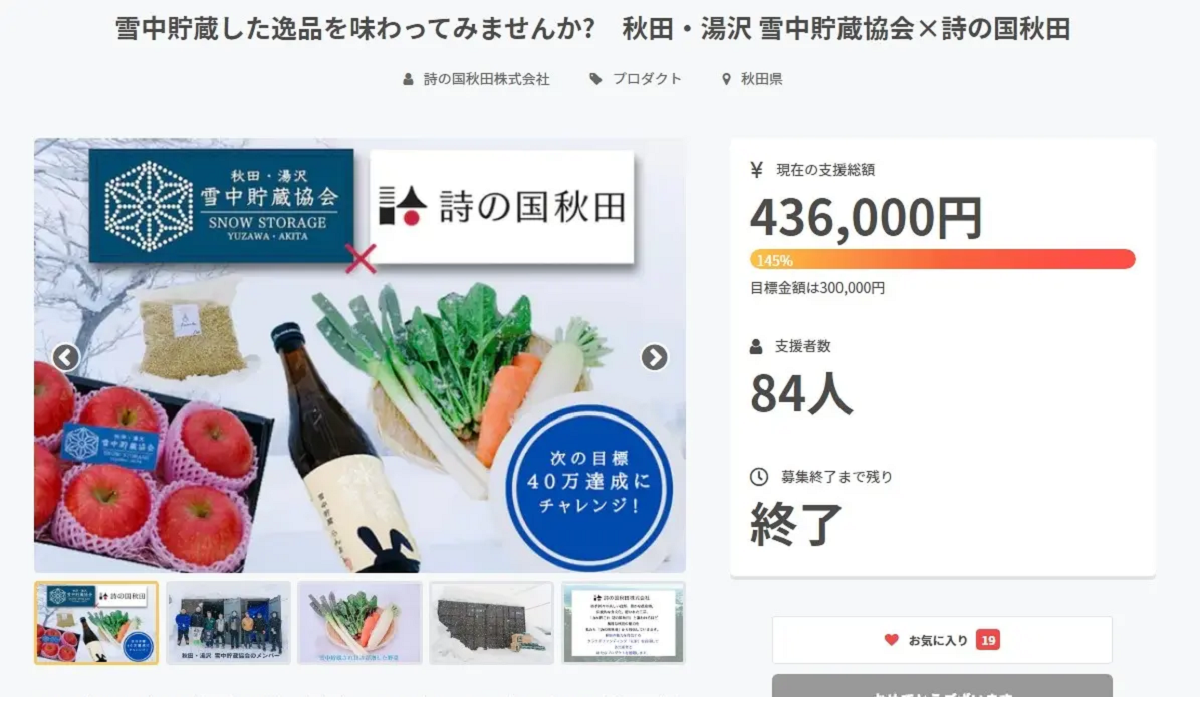This screenshot has height=701, width=1200.
Task: Click the tag icon beside プロダクト
Action: [x=596, y=79]
